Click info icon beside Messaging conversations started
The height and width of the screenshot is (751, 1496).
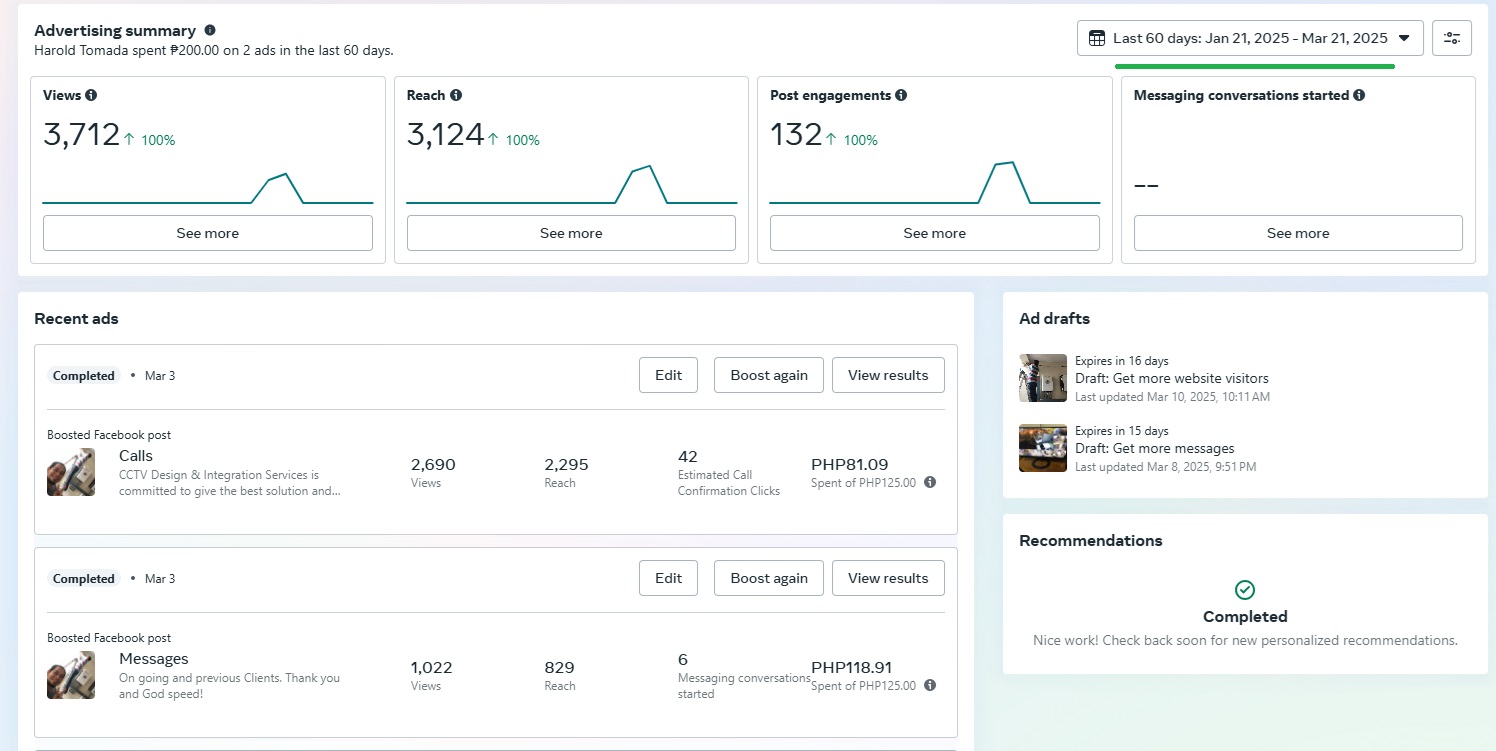[x=1359, y=96]
